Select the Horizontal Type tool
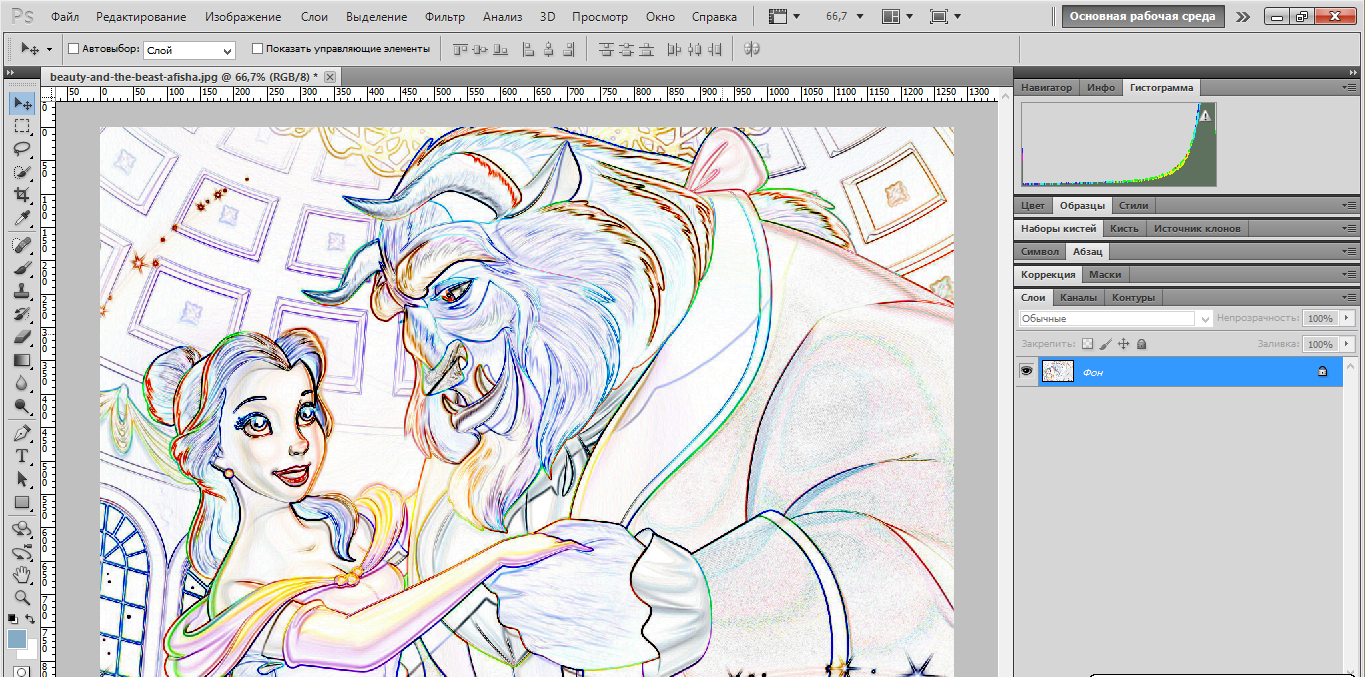The width and height of the screenshot is (1365, 677). coord(22,457)
